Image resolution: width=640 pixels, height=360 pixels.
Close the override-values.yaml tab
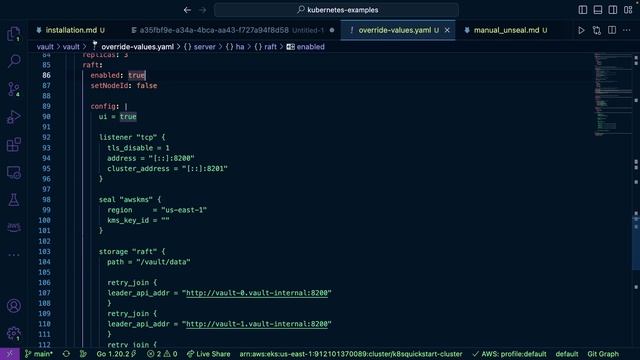pos(447,30)
